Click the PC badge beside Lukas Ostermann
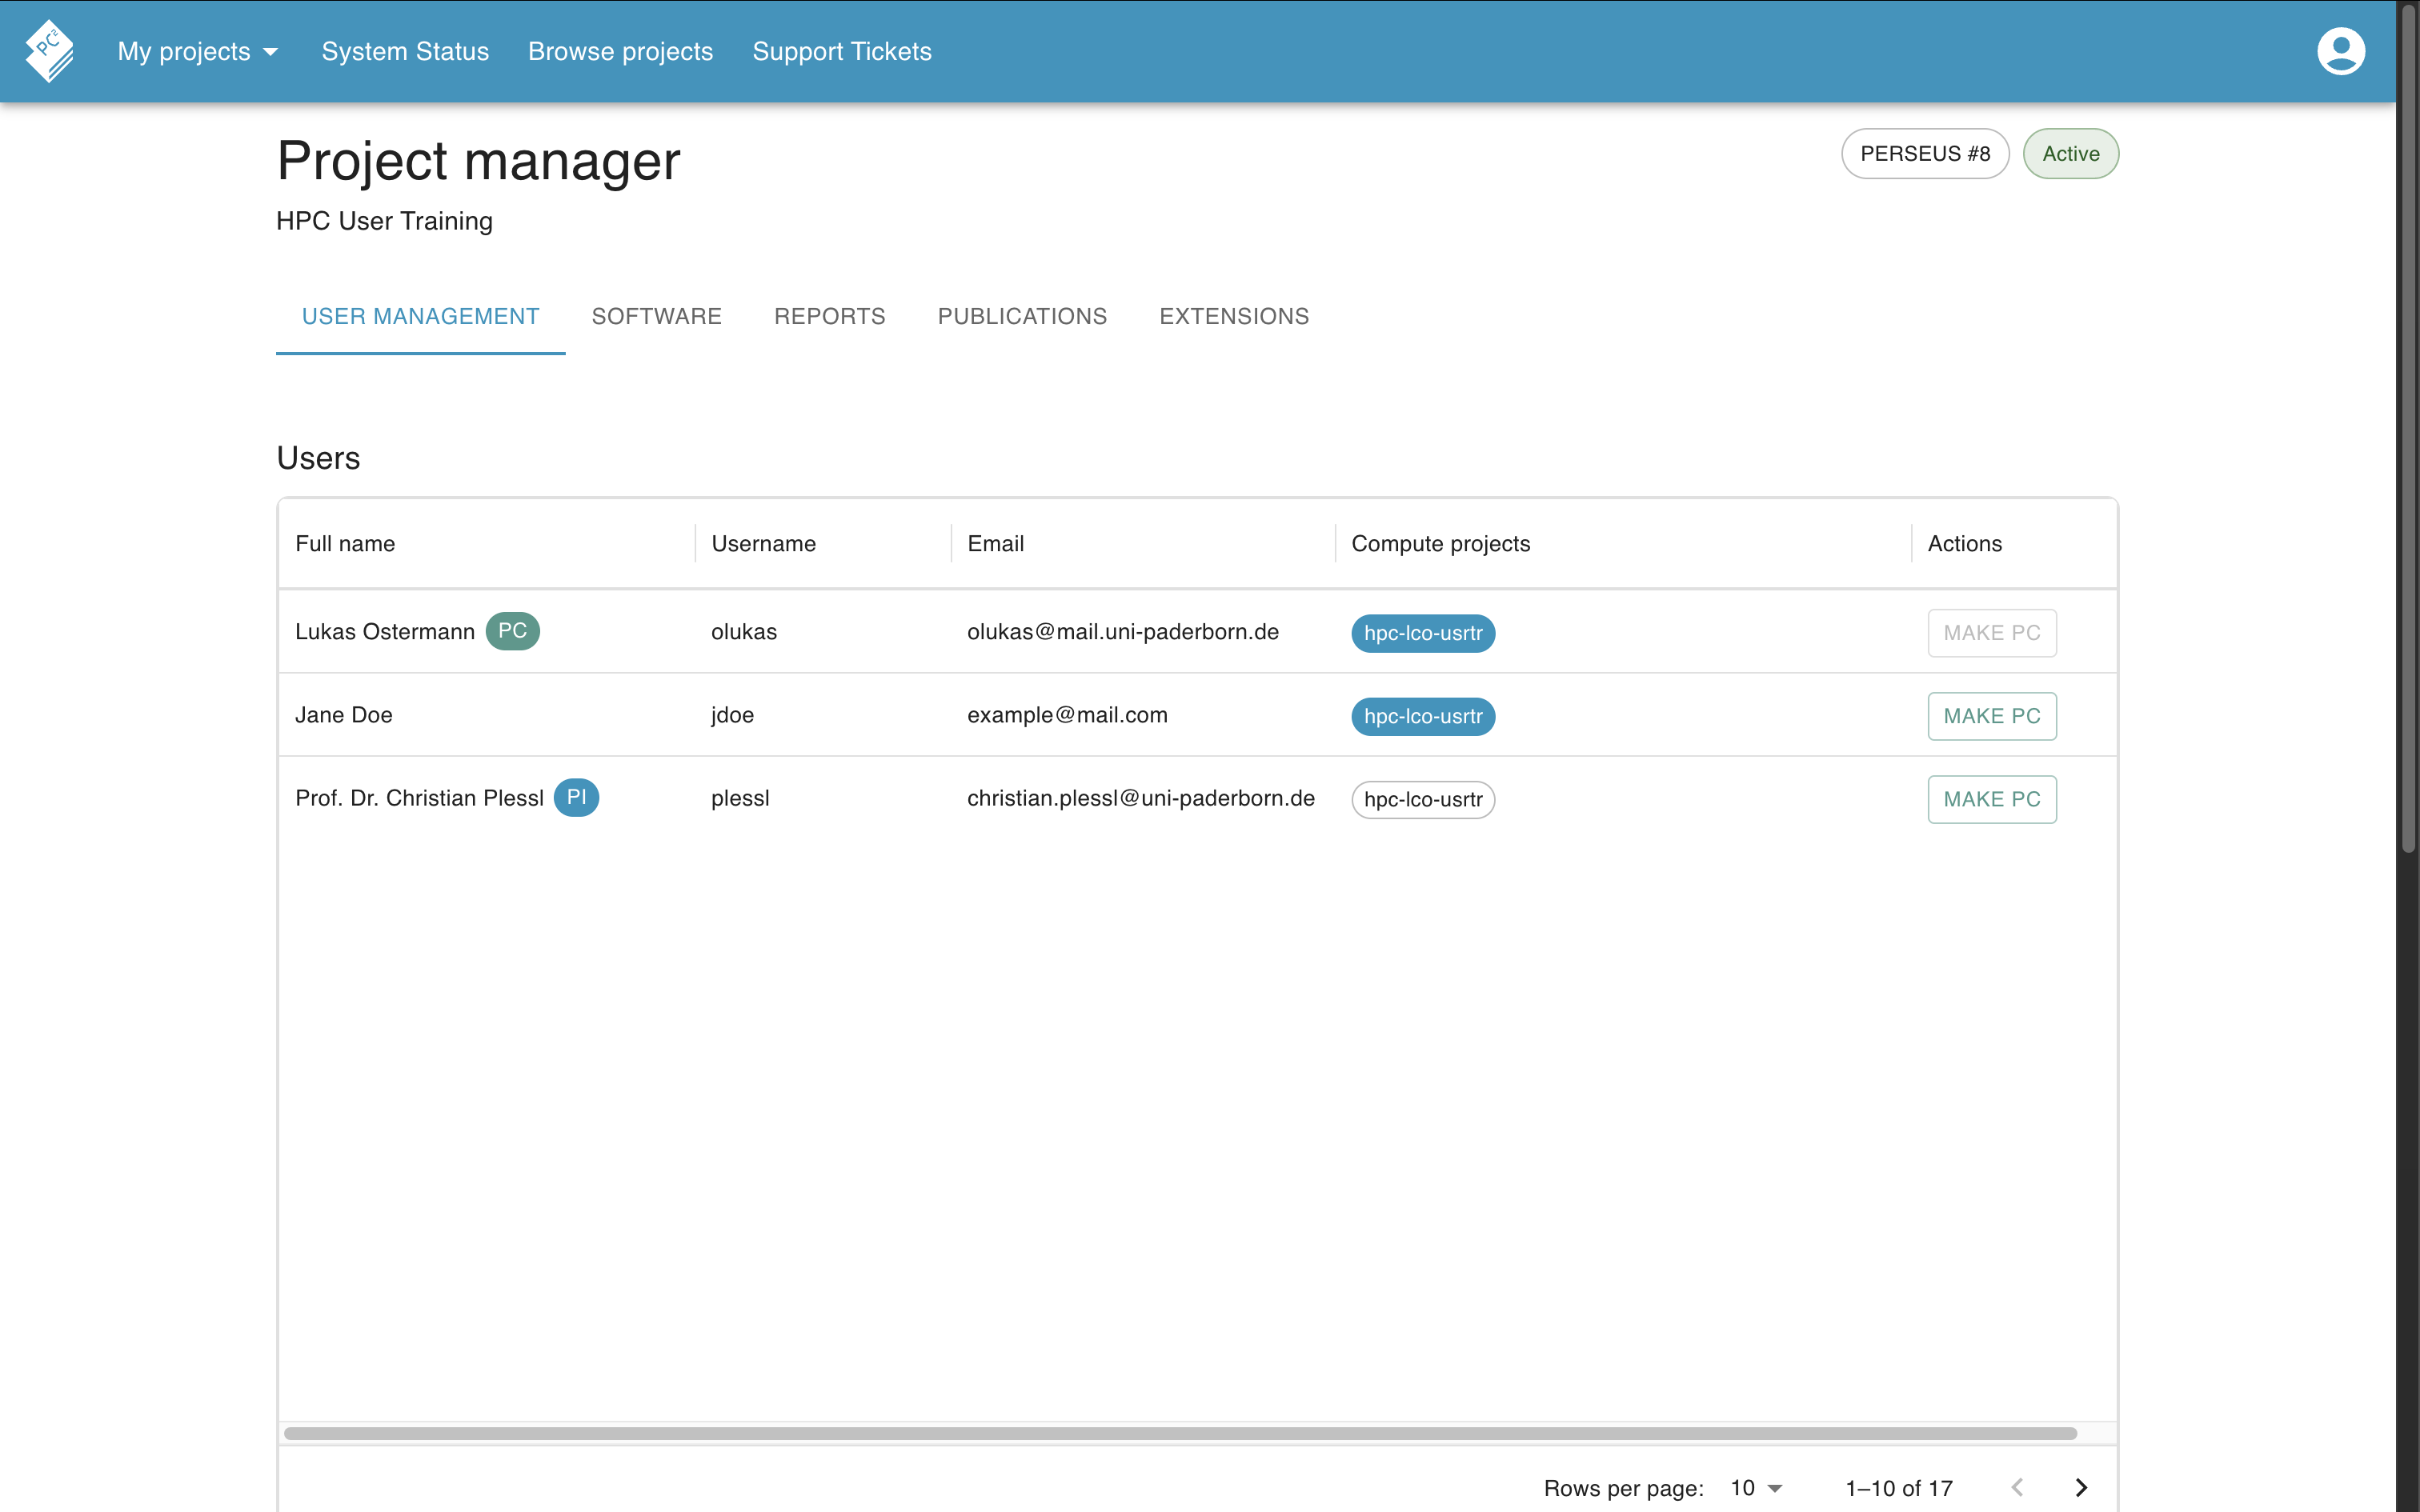2420x1512 pixels. pos(512,631)
